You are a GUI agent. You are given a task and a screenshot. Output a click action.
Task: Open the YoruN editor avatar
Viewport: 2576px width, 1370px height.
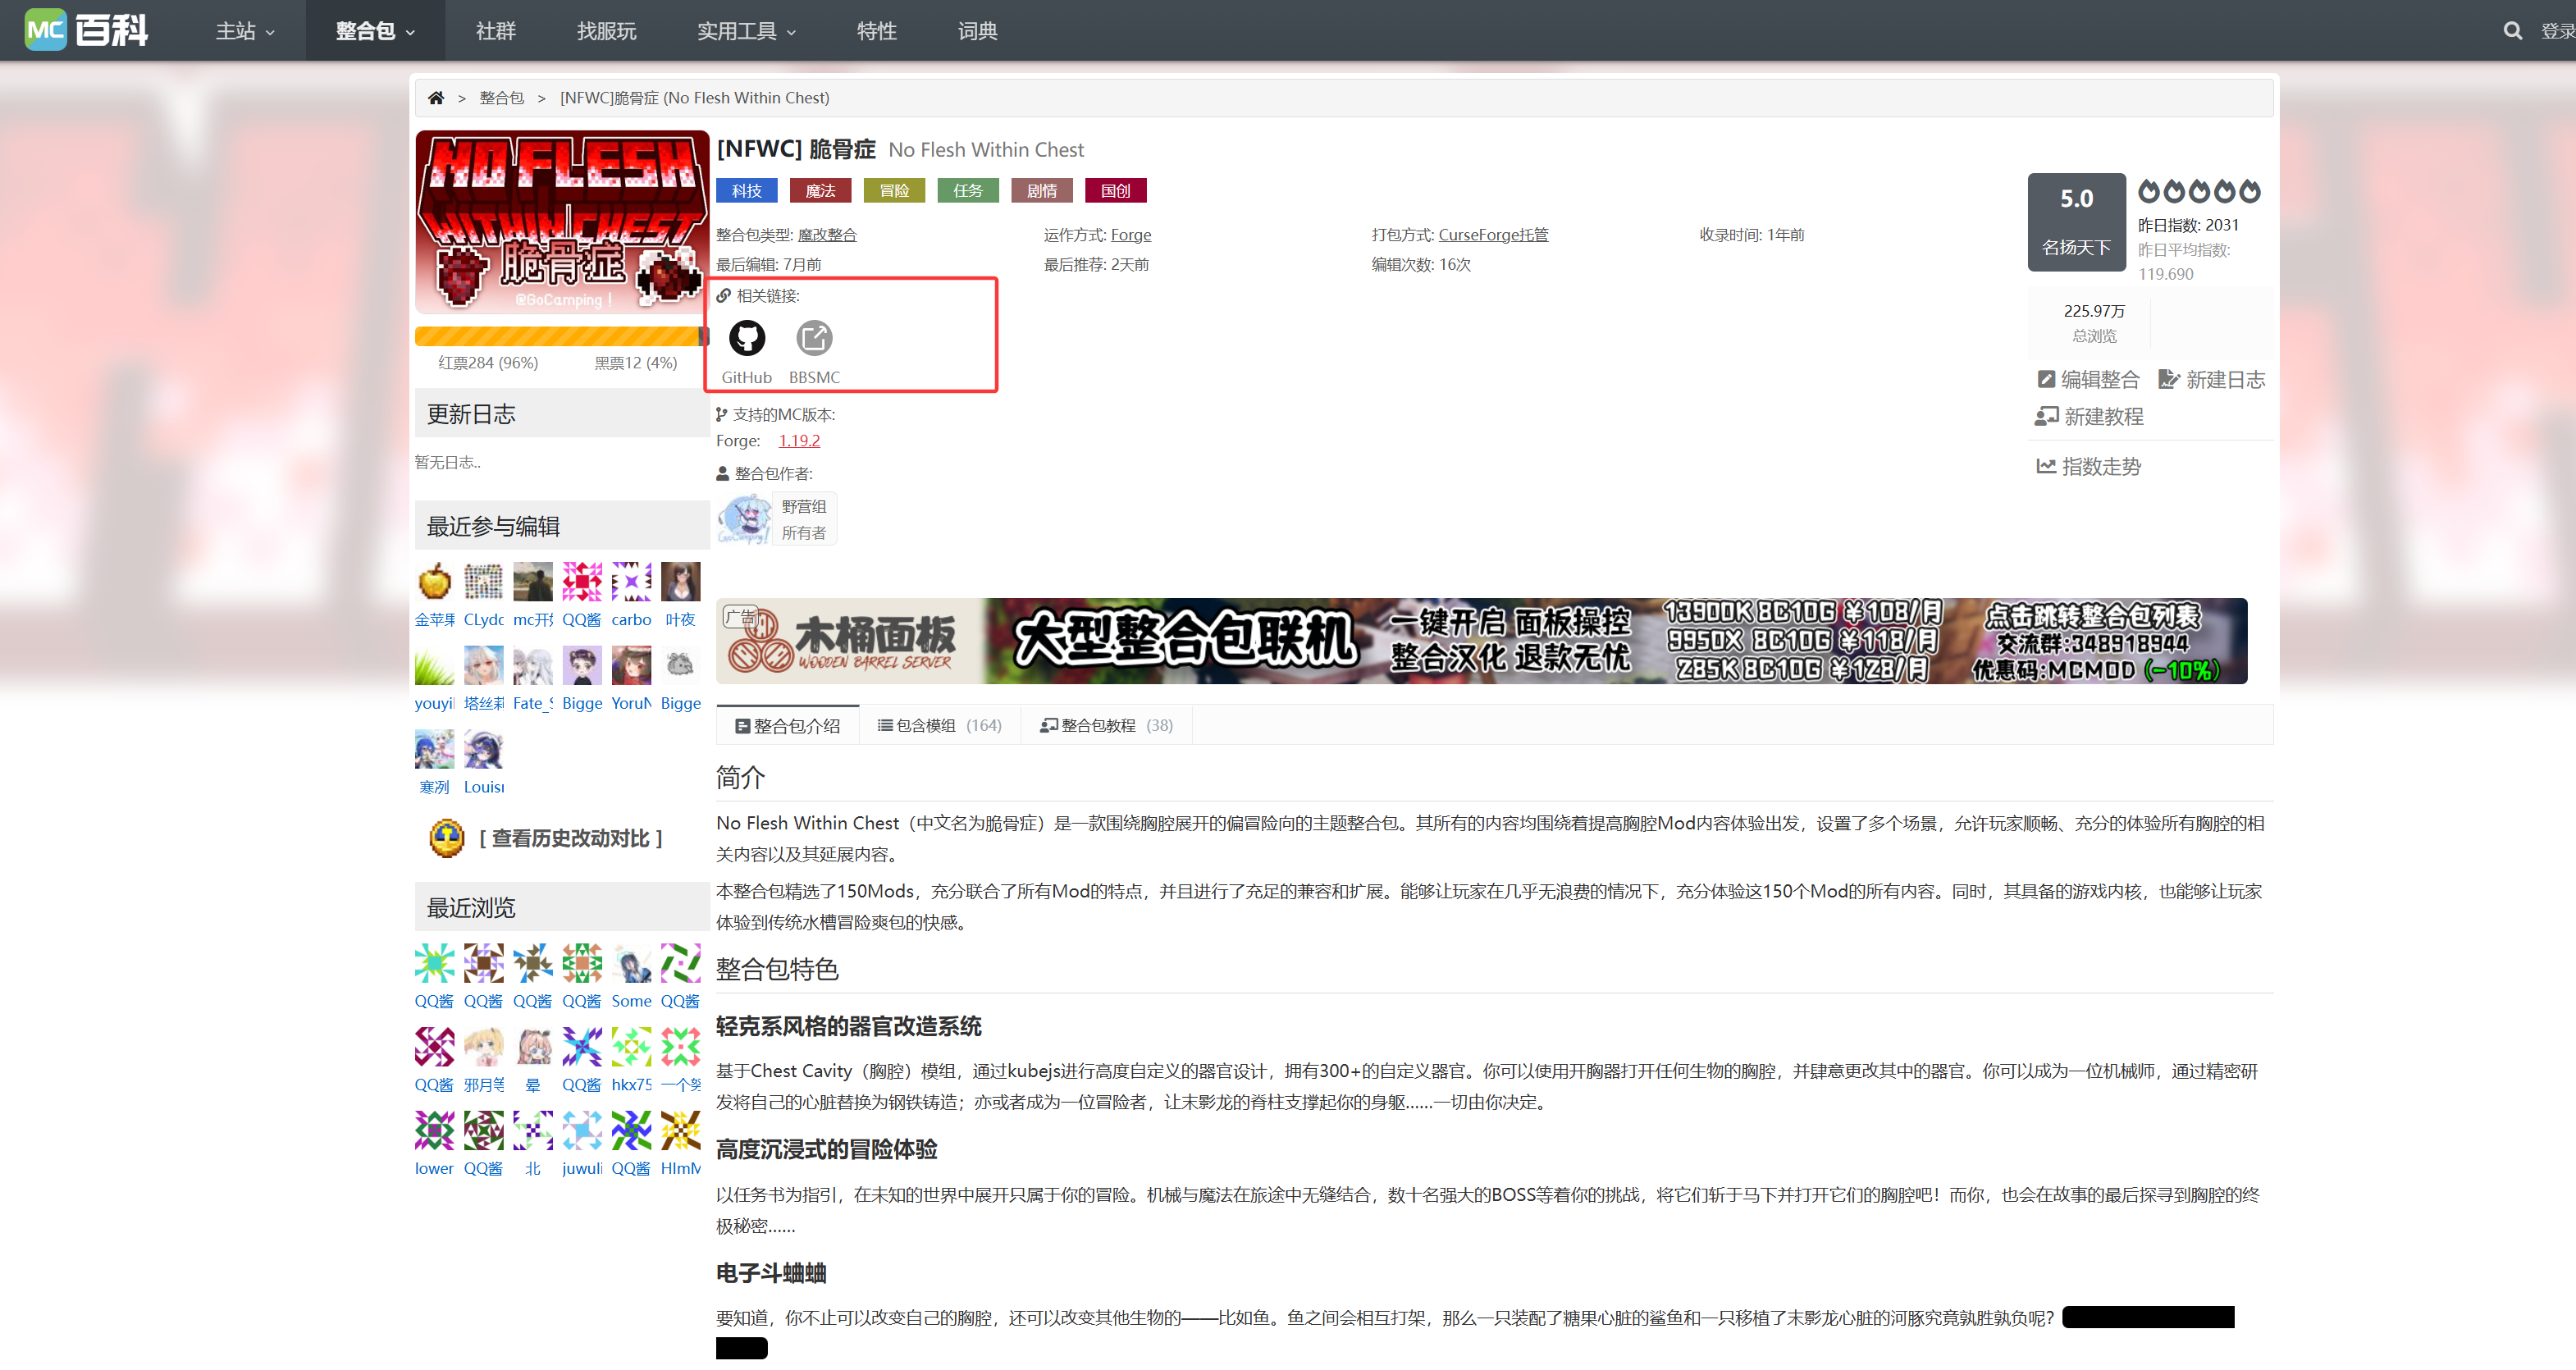(x=632, y=666)
